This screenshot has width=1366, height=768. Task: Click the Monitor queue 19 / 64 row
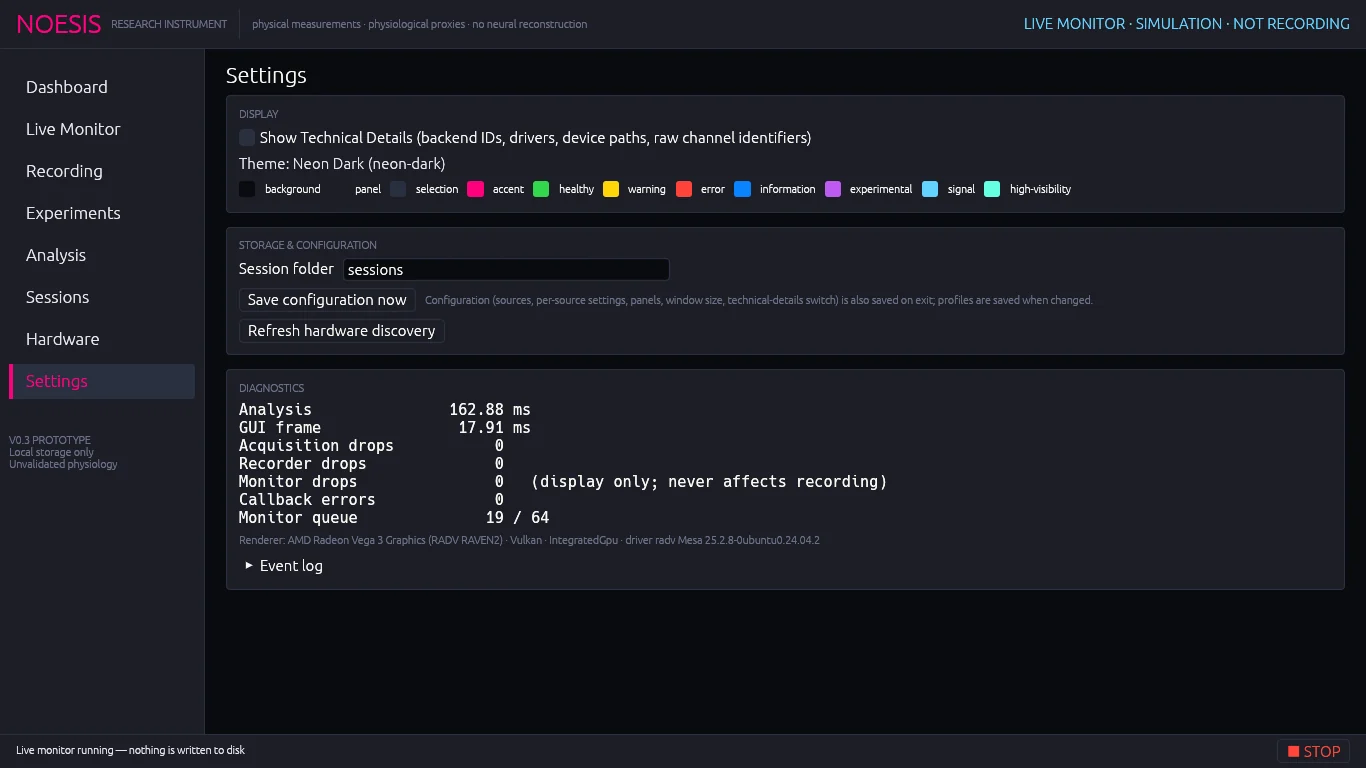coord(394,517)
